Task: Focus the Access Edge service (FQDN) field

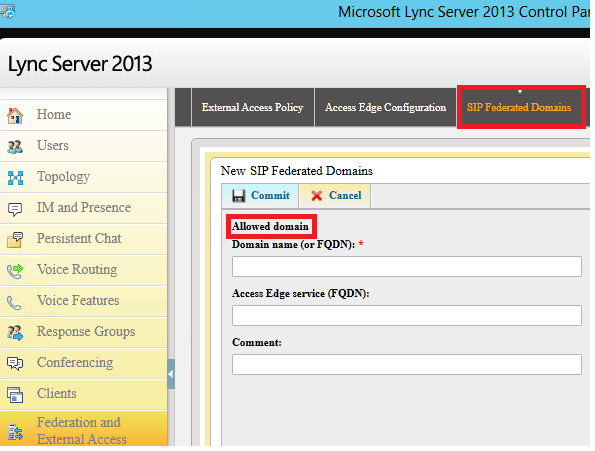Action: pos(407,315)
